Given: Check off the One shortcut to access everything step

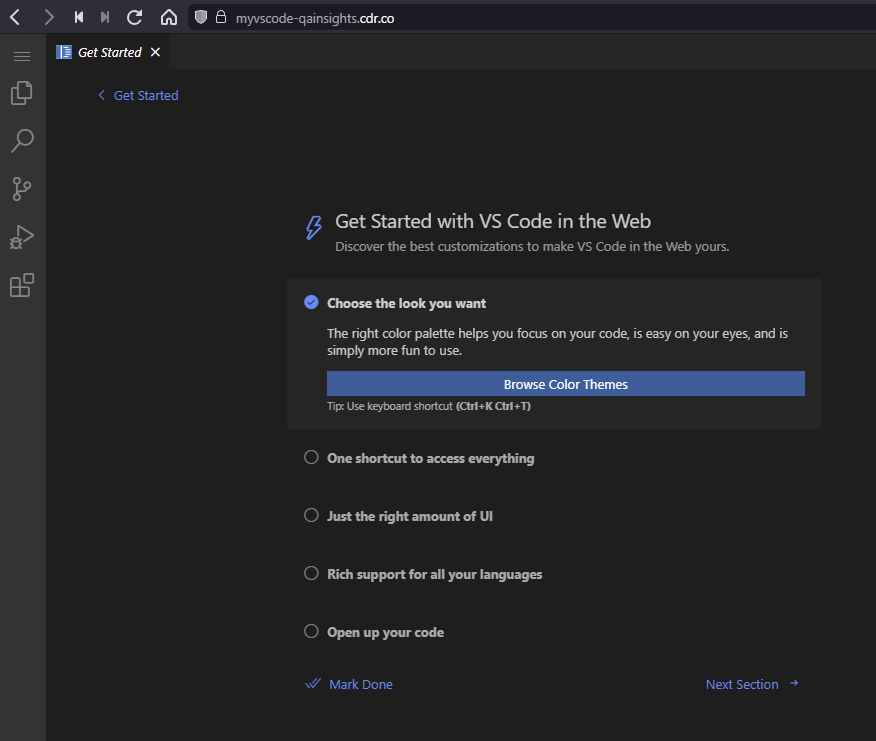Looking at the screenshot, I should point(311,456).
